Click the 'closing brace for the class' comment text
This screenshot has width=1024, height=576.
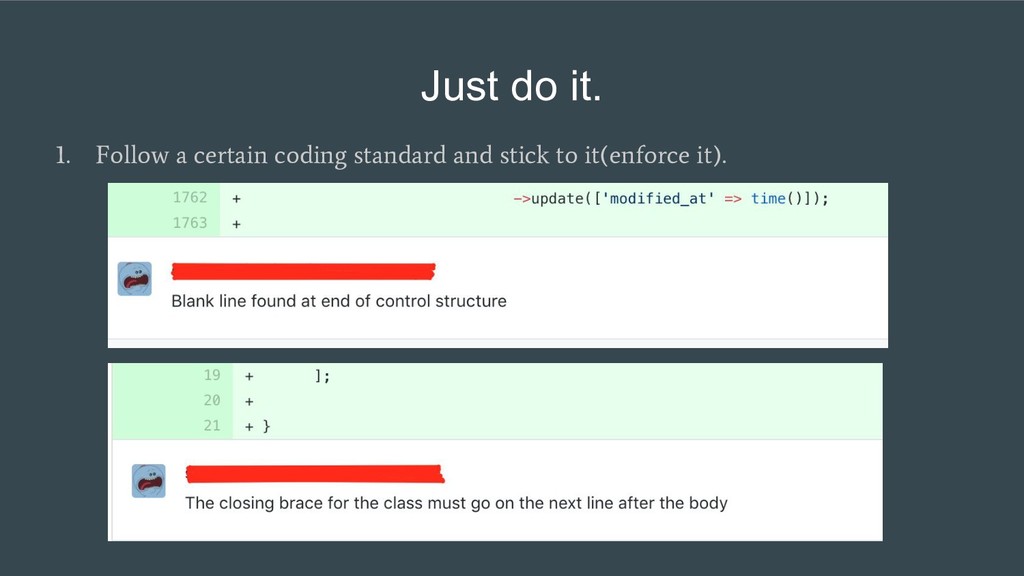456,503
